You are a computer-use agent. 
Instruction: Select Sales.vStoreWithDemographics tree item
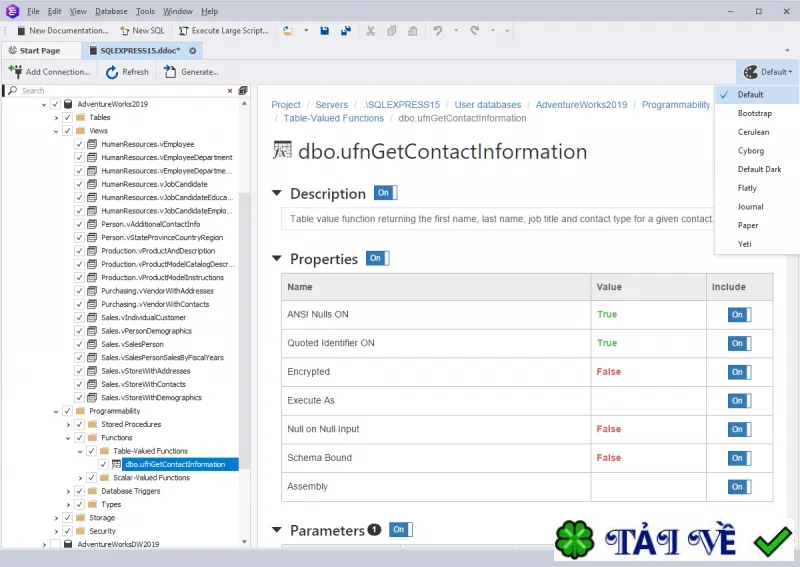pos(151,398)
